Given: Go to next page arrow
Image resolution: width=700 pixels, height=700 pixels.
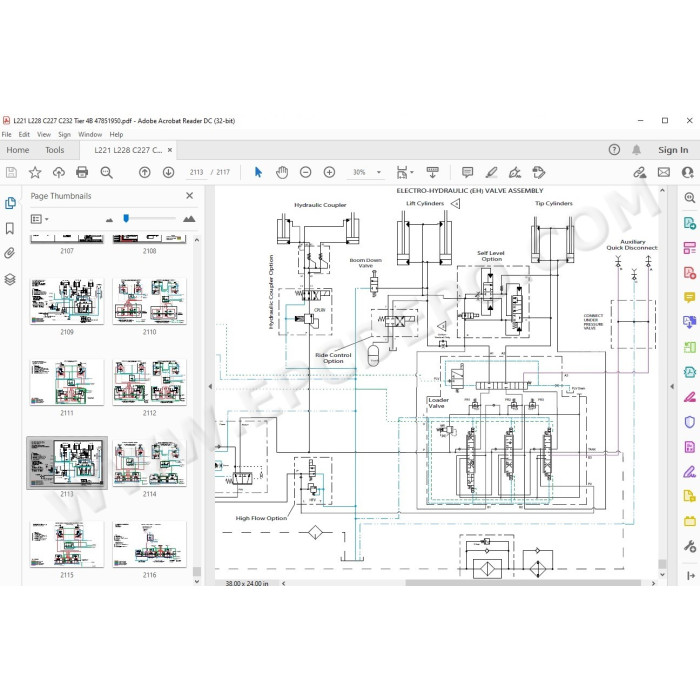Looking at the screenshot, I should (168, 172).
